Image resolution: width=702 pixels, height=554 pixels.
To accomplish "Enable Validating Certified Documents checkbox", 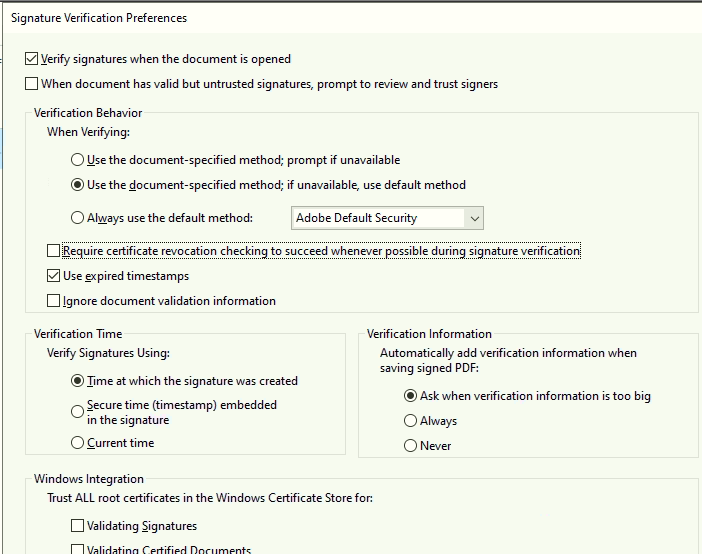I will [78, 550].
